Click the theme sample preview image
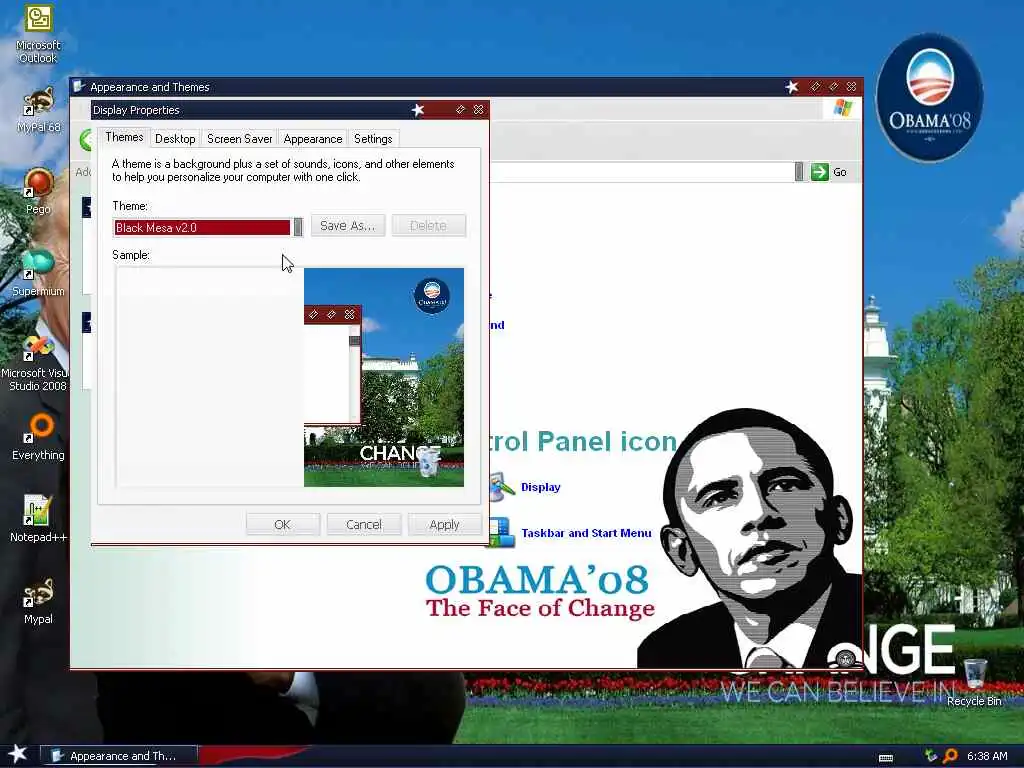 [384, 377]
